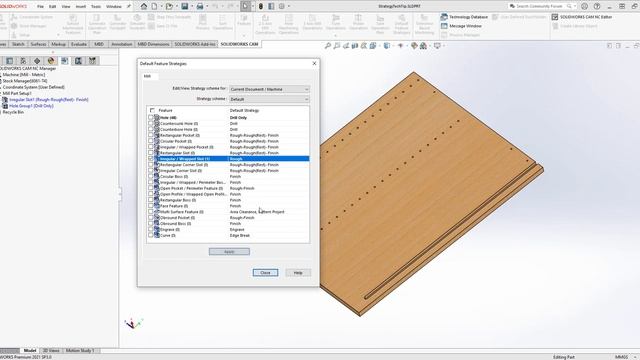Image resolution: width=640 pixels, height=360 pixels.
Task: Close the Default Feature Strategies dialog via X
Action: [x=314, y=63]
